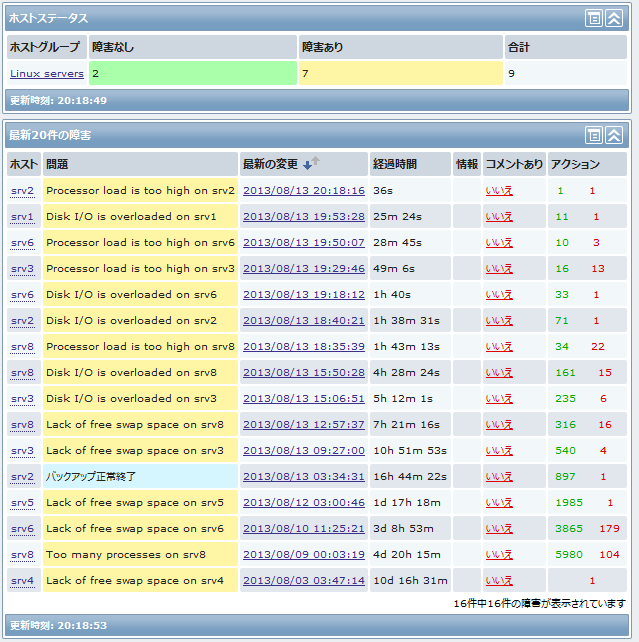This screenshot has width=639, height=642.
Task: Open timestamp 2013/08/13 15:50:28
Action: [304, 373]
